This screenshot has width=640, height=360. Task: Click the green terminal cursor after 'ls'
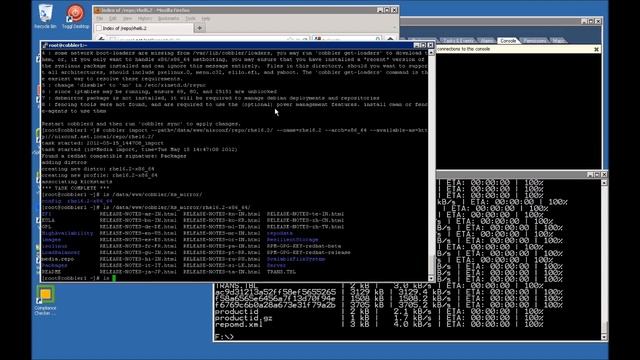point(114,278)
